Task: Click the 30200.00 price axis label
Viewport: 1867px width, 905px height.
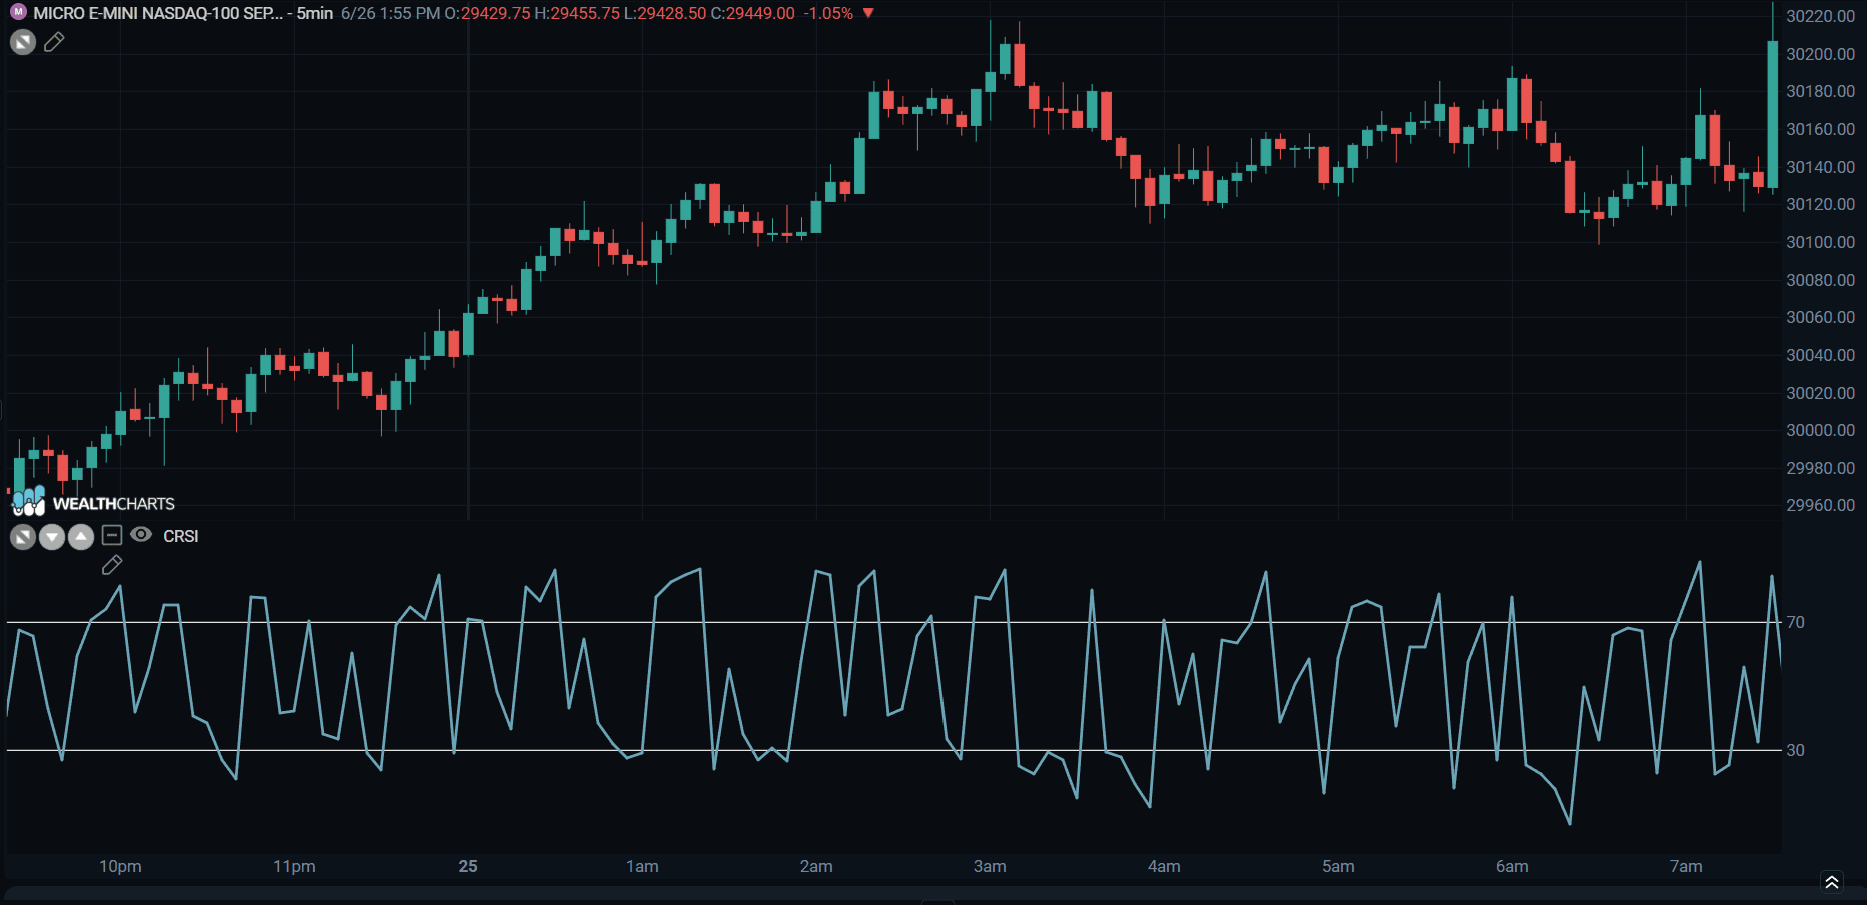Action: point(1820,54)
